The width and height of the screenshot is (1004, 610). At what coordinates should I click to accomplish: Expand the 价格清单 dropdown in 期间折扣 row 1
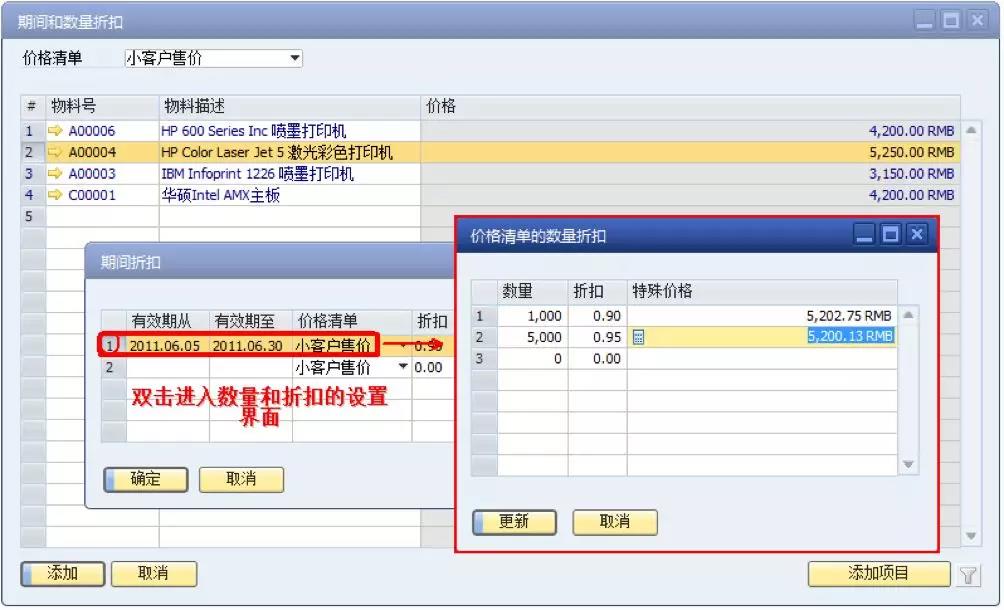[x=402, y=345]
